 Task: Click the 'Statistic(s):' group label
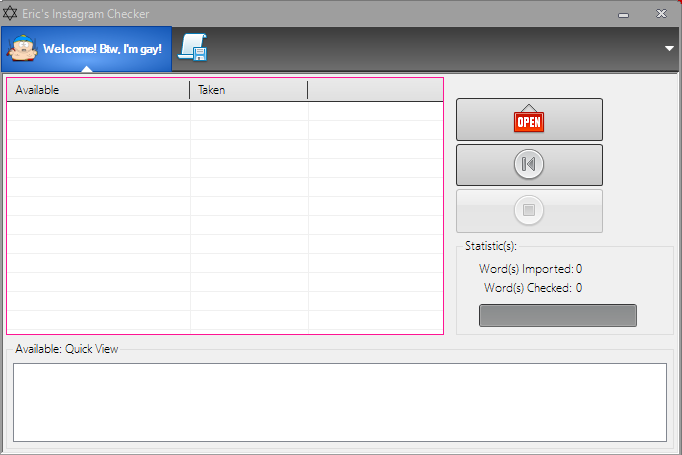[491, 246]
